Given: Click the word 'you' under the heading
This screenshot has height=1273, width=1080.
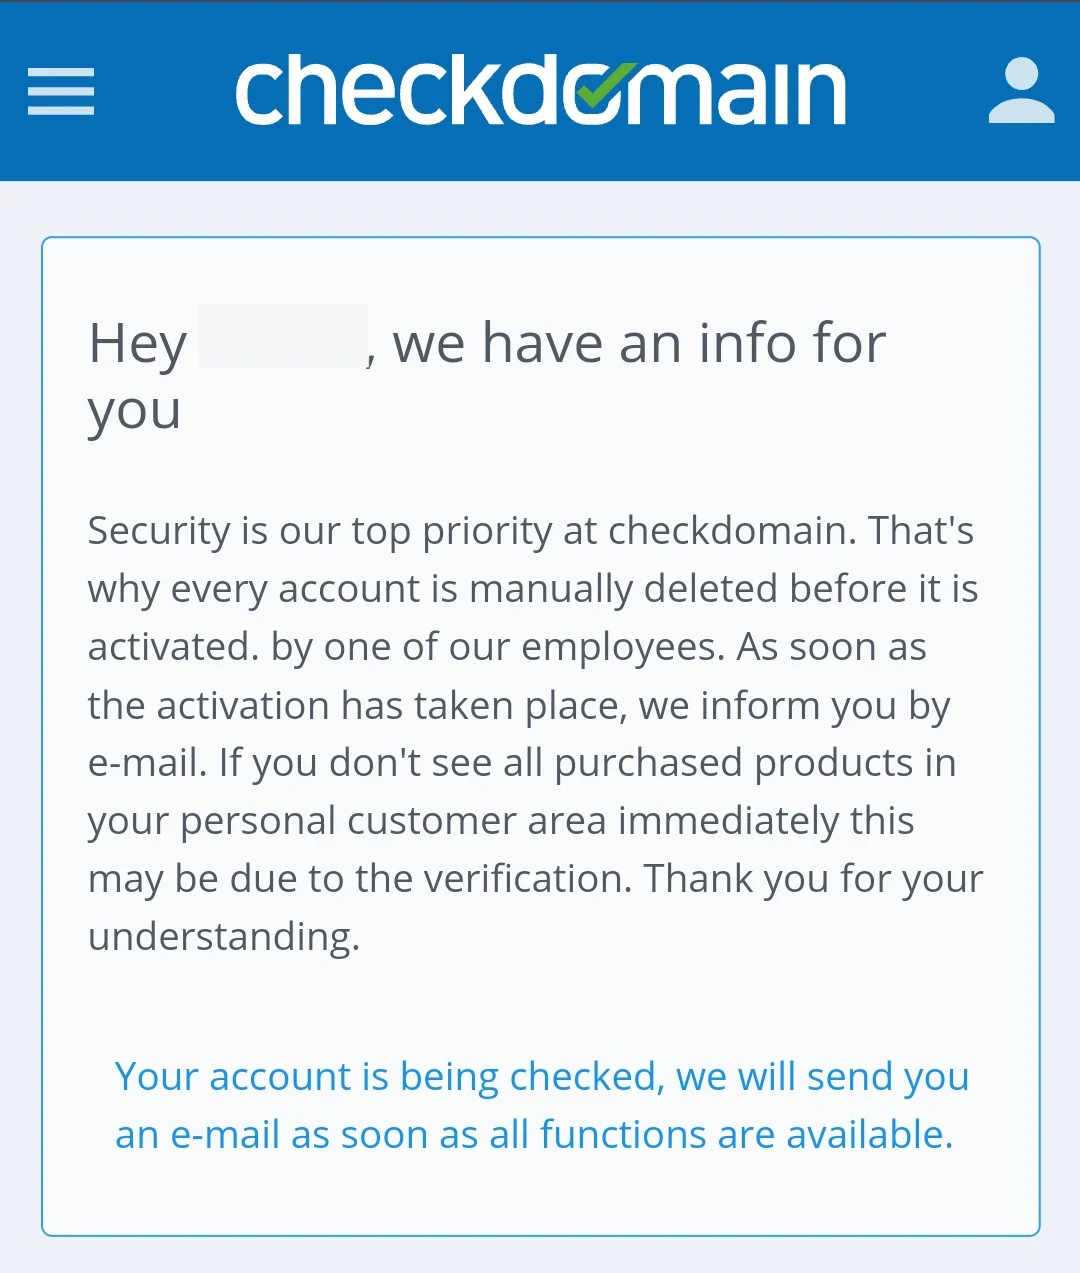Looking at the screenshot, I should (134, 411).
